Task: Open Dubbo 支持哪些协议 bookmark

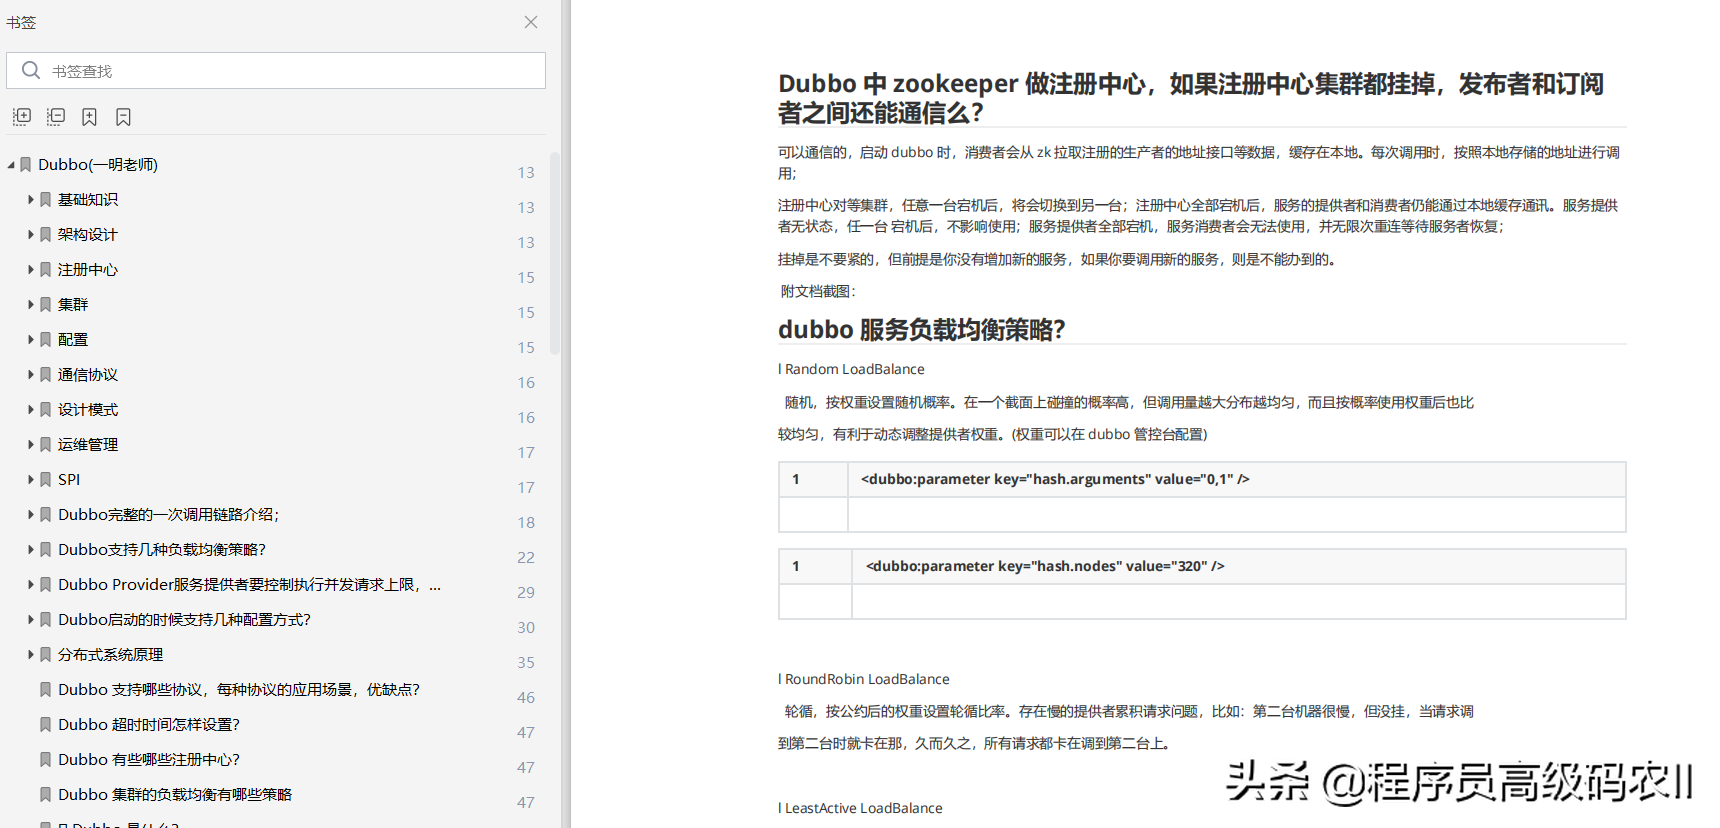Action: 239,690
